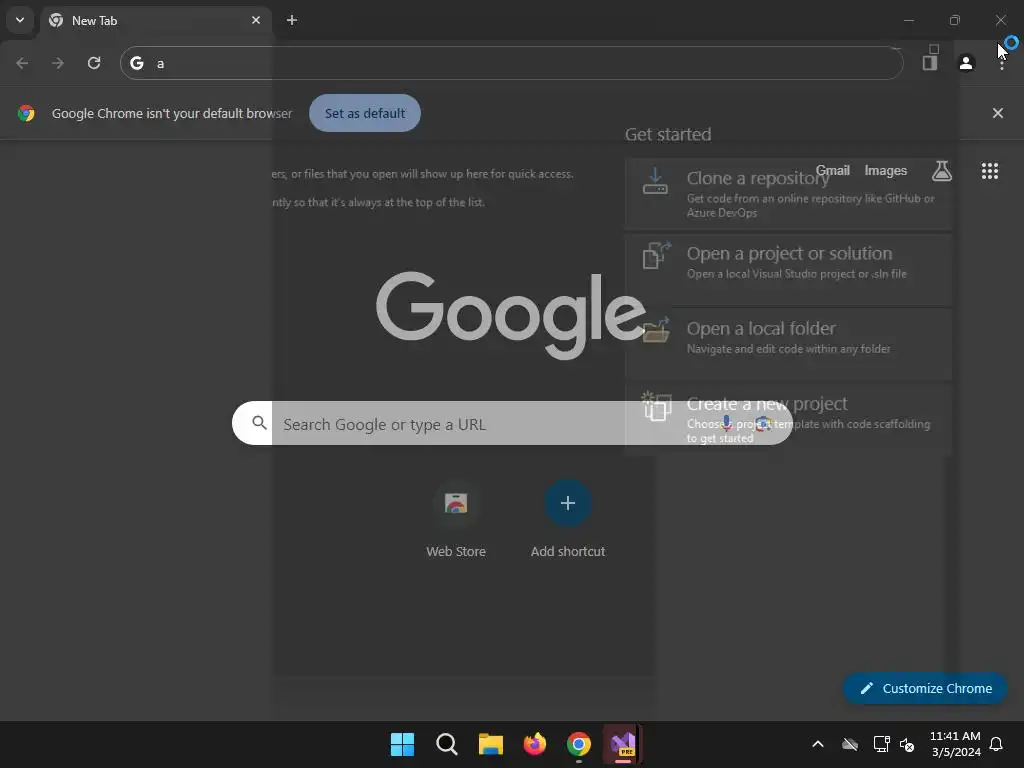This screenshot has height=768, width=1024.
Task: Open the Chrome side panel icon
Action: pyautogui.click(x=930, y=63)
